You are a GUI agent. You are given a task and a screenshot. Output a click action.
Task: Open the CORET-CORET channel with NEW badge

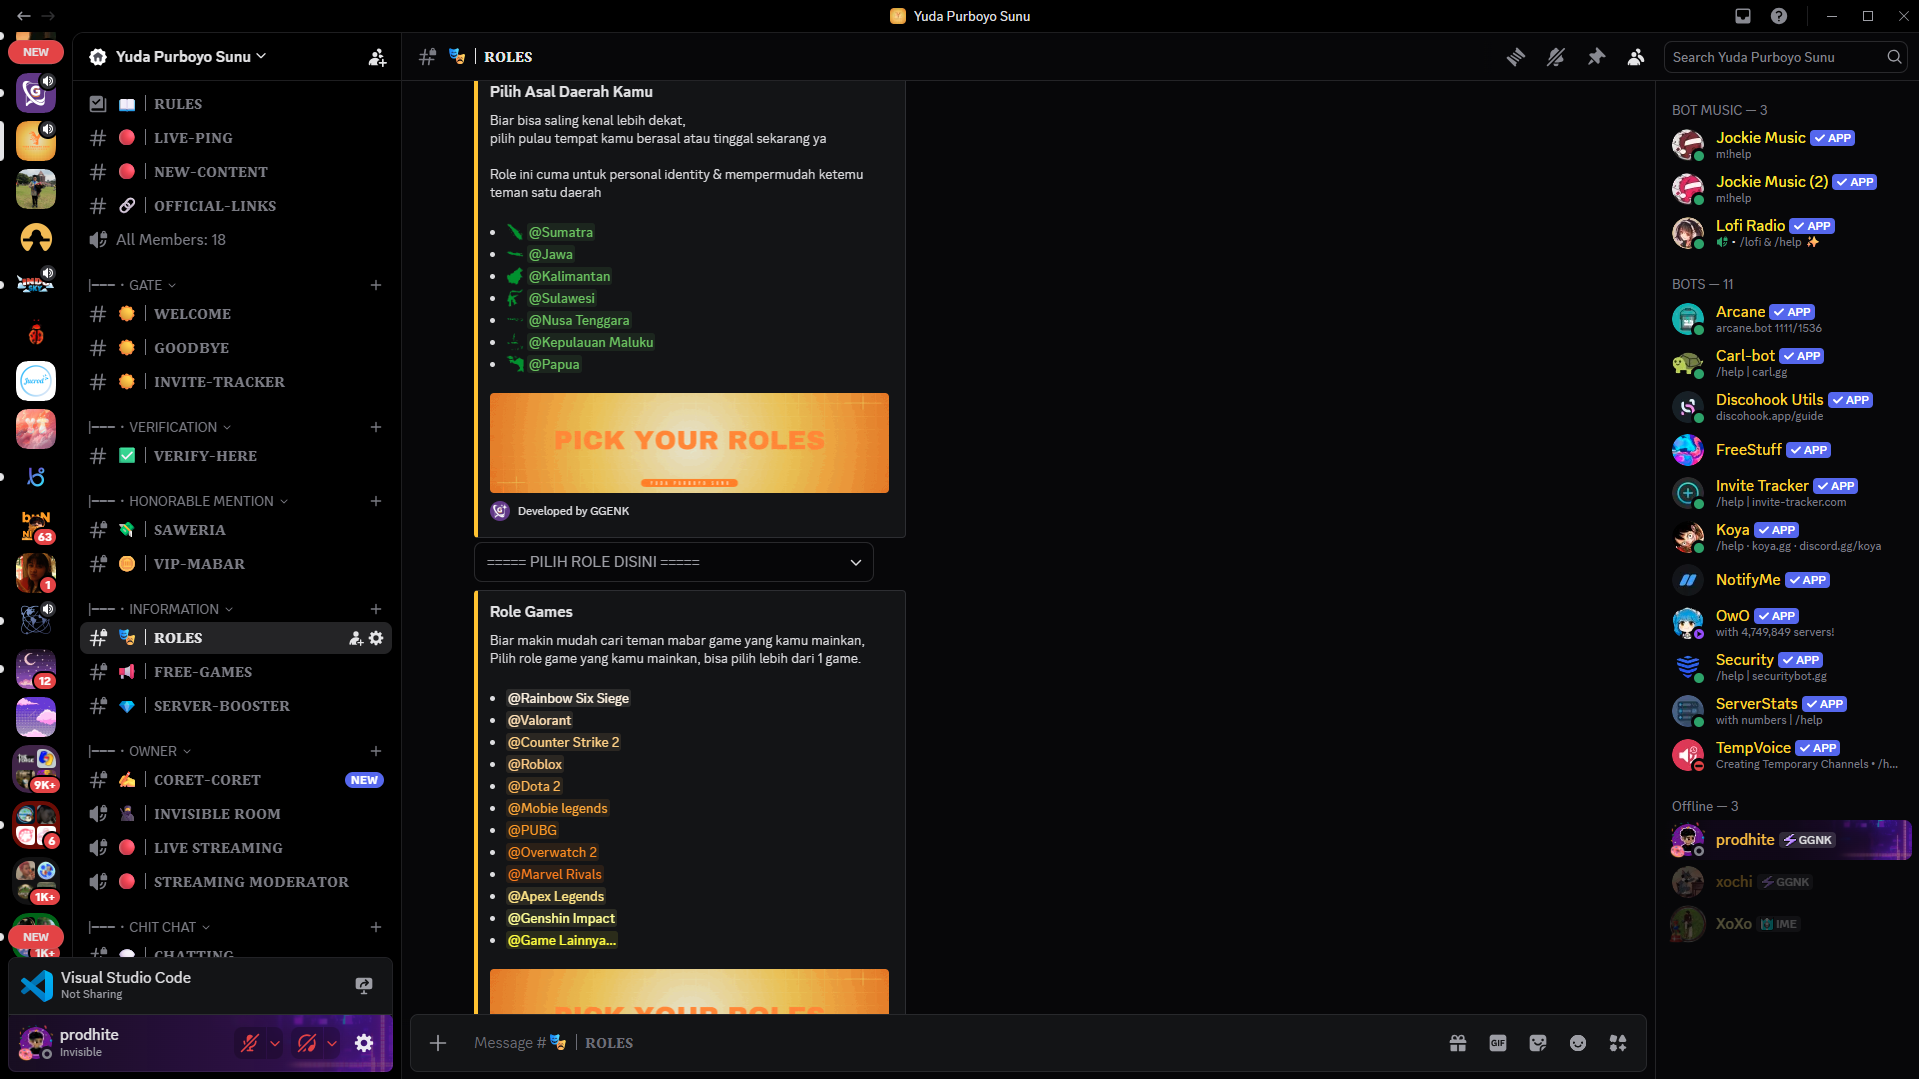pos(236,780)
